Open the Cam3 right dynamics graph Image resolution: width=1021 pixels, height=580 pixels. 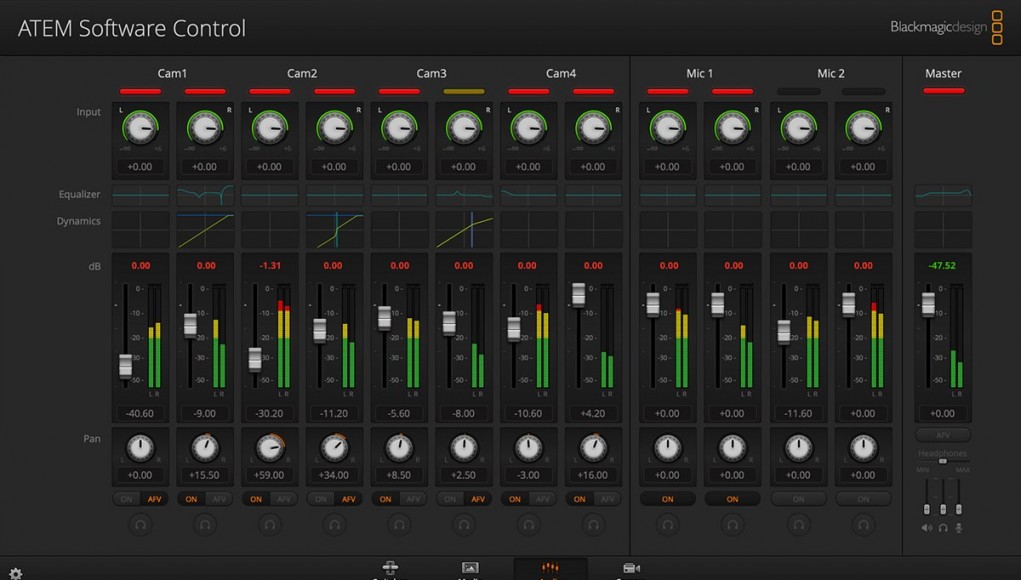(464, 230)
